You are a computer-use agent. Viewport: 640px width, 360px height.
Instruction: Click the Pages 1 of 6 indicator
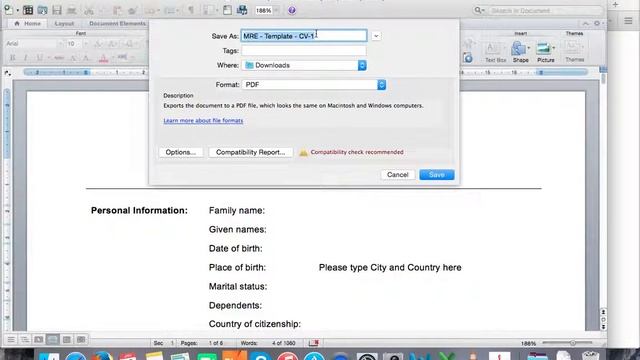(x=202, y=343)
